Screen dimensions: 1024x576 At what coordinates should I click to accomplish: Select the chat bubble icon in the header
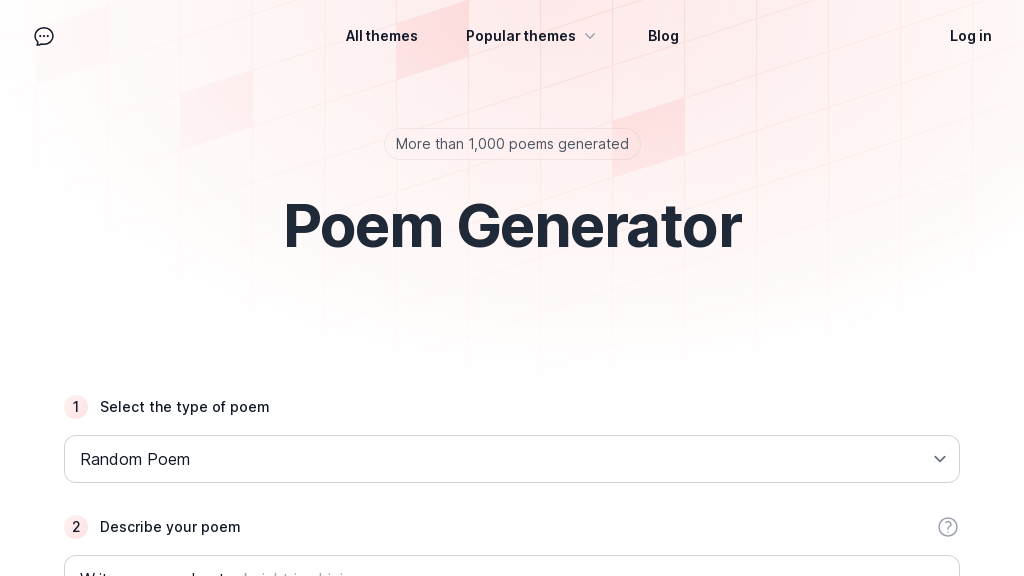44,36
